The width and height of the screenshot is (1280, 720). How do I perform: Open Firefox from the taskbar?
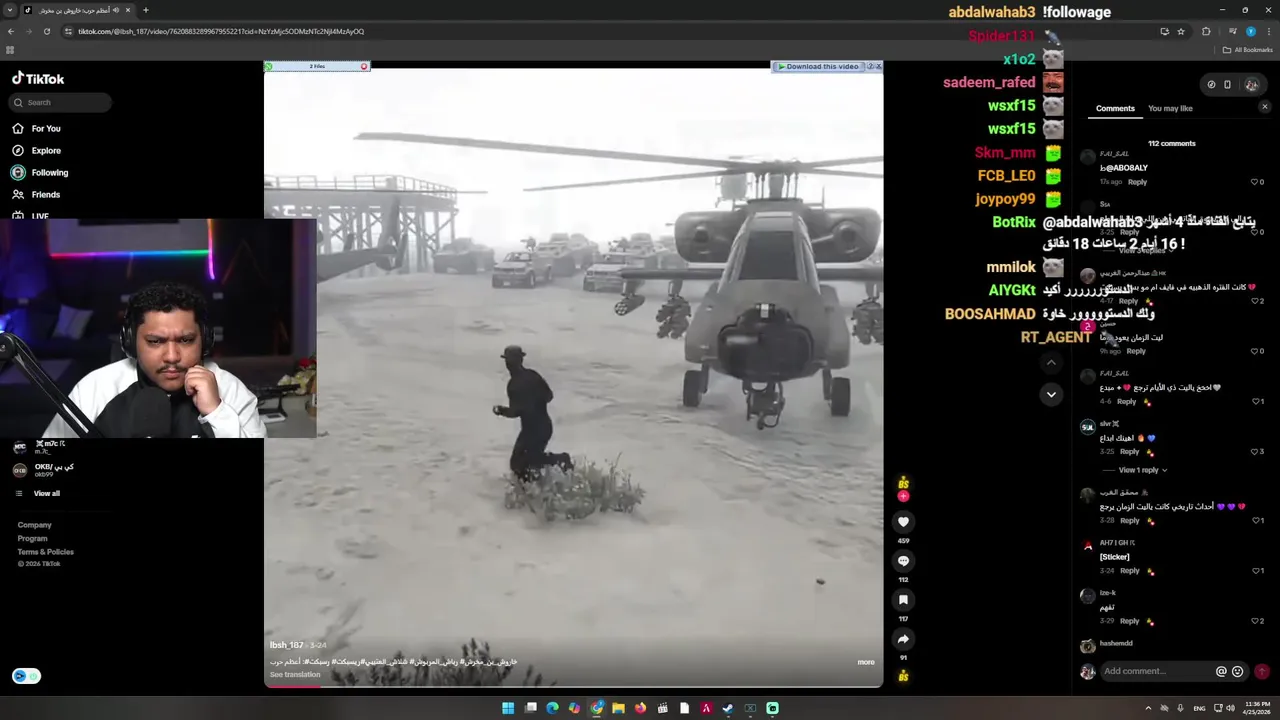640,708
